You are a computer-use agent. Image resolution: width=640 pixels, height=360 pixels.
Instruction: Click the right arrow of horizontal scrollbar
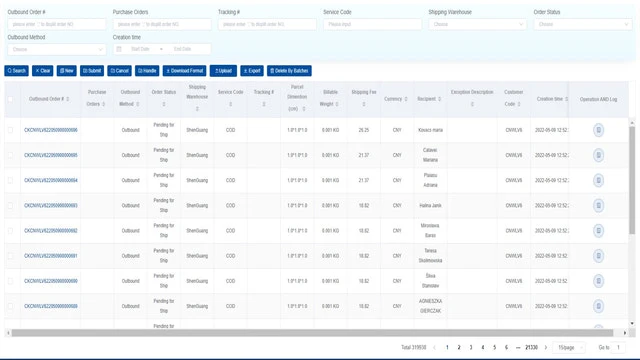624,333
